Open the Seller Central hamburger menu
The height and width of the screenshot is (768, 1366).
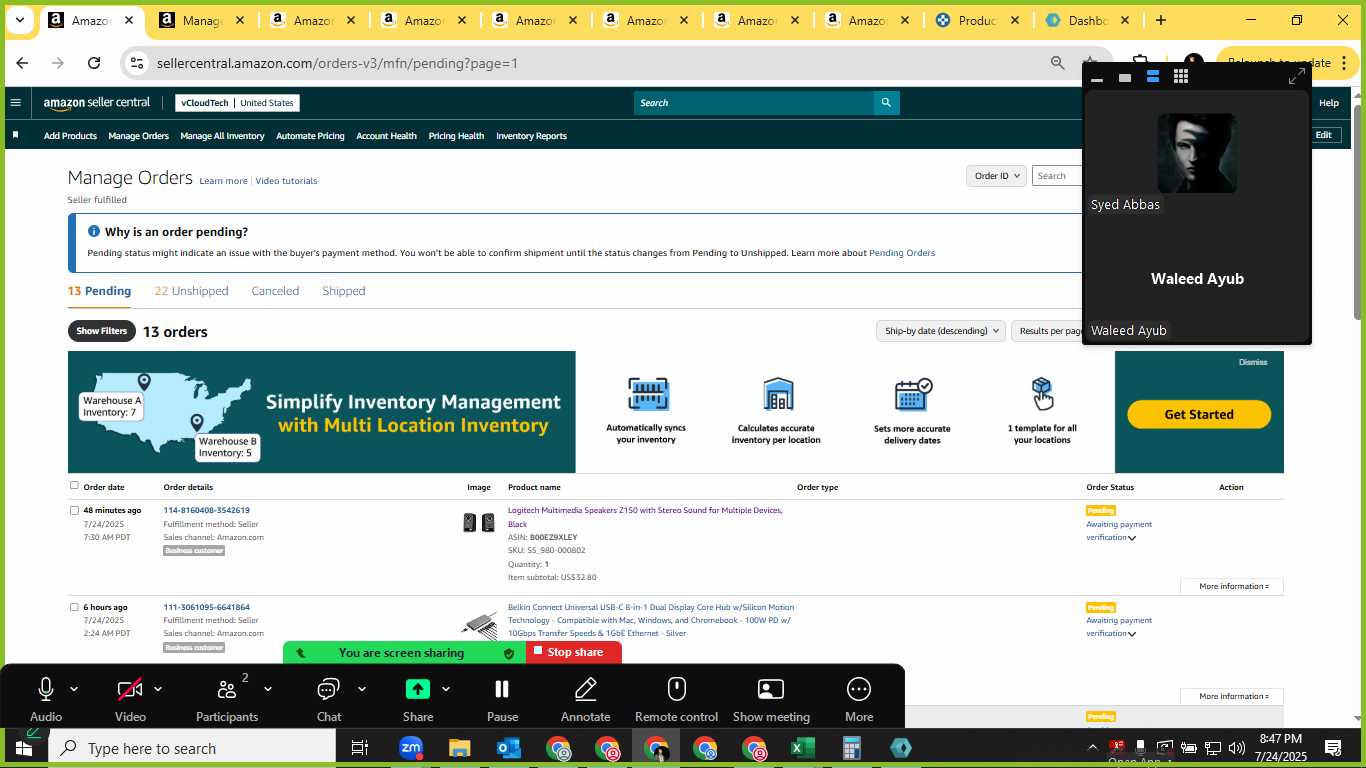15,102
